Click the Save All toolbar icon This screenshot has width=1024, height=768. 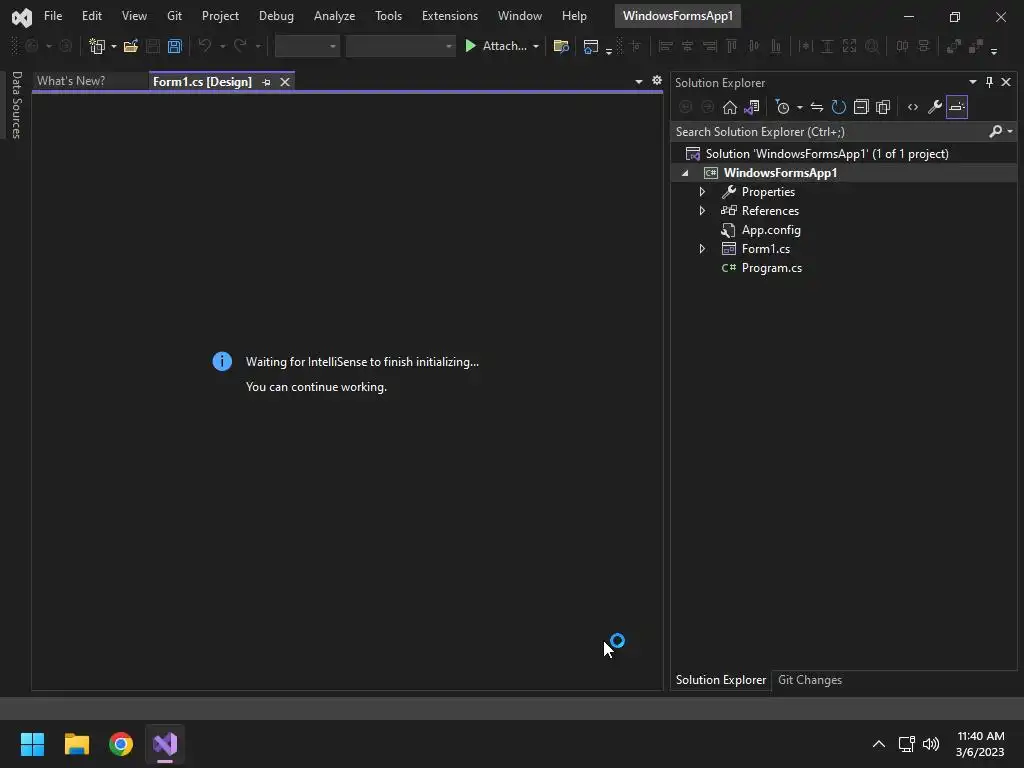coord(174,46)
